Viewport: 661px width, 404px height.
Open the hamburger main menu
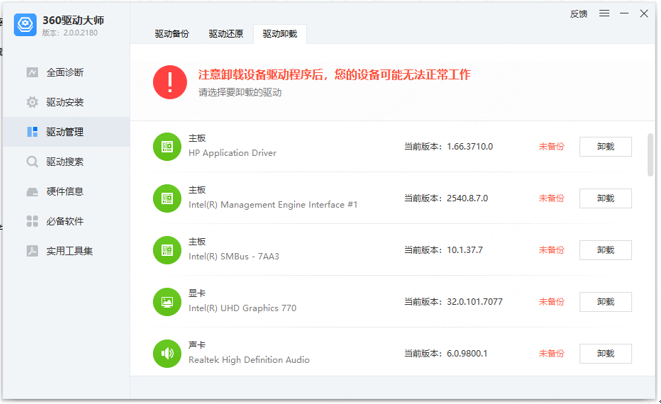(604, 13)
